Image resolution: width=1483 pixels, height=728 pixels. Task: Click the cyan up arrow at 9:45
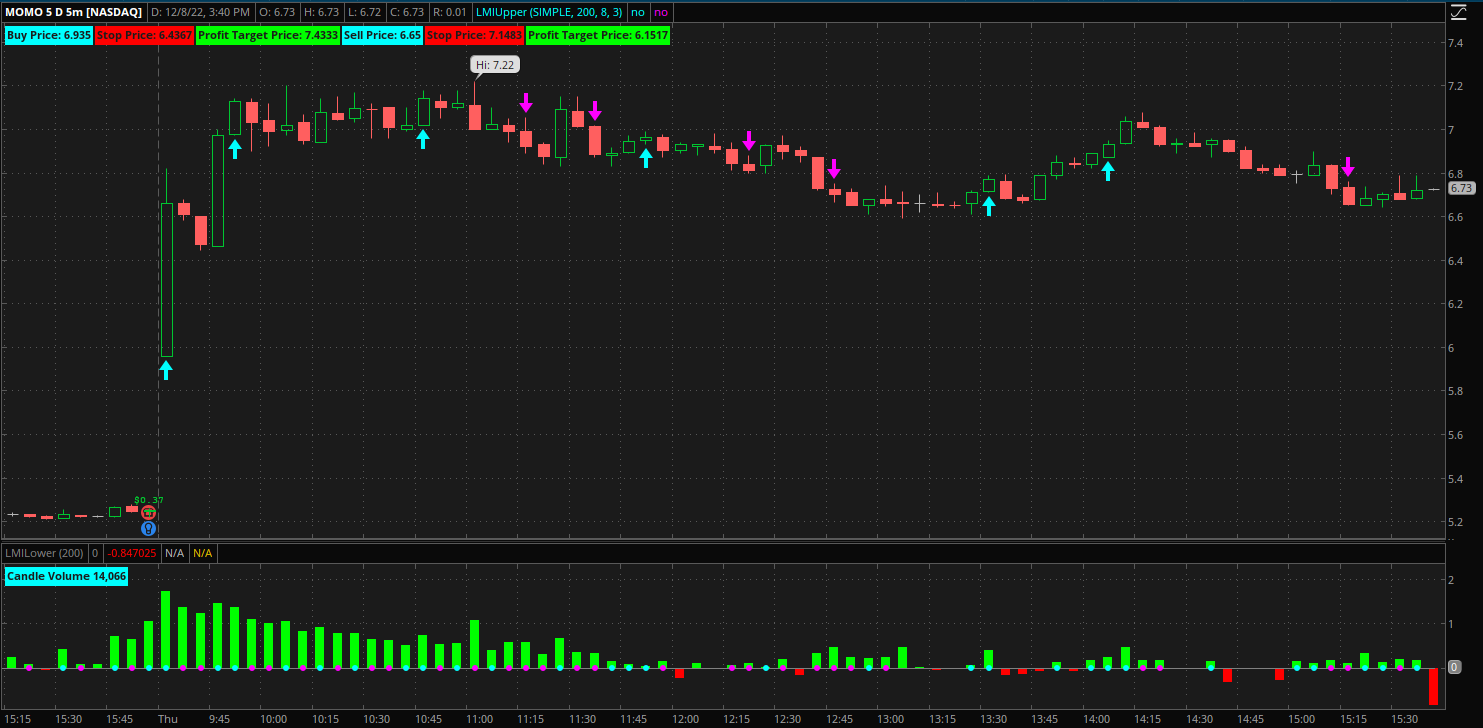point(234,148)
